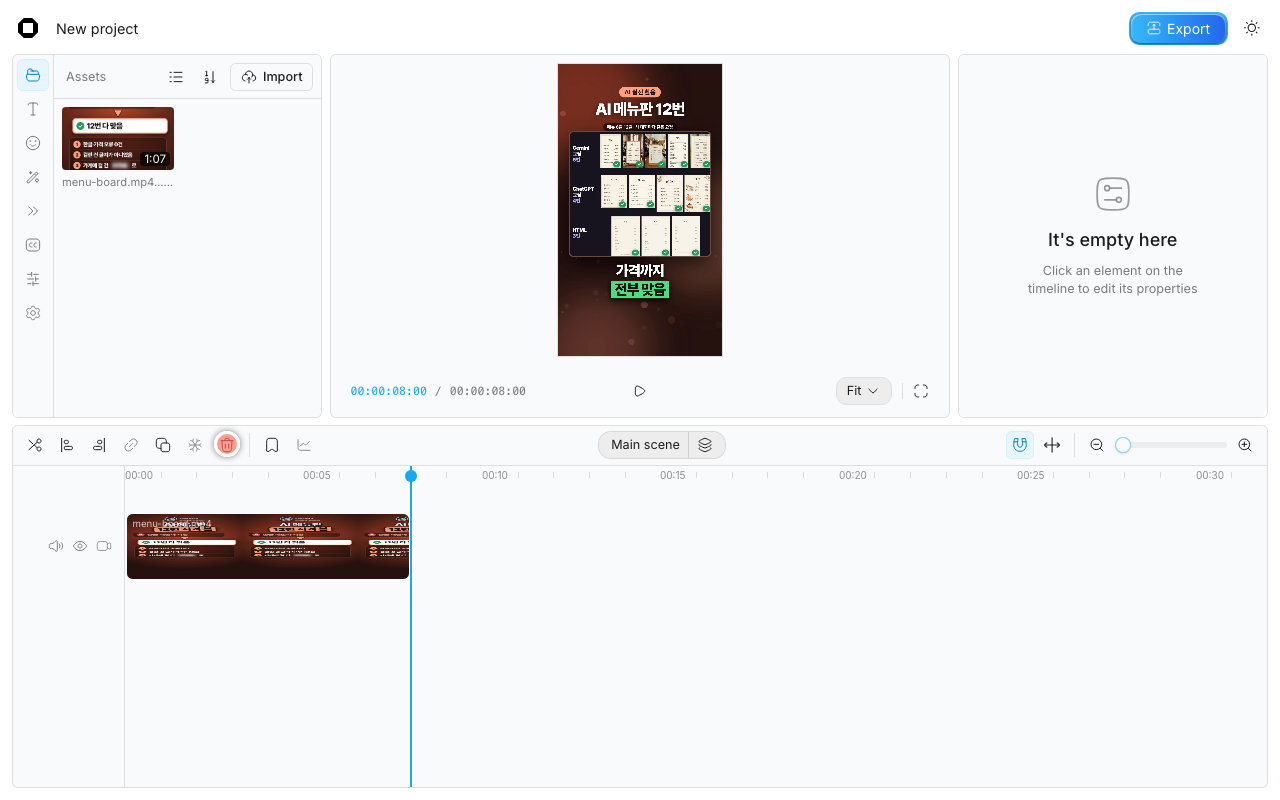1280x800 pixels.
Task: Click the current timecode 00:00:08:00
Action: [x=389, y=391]
